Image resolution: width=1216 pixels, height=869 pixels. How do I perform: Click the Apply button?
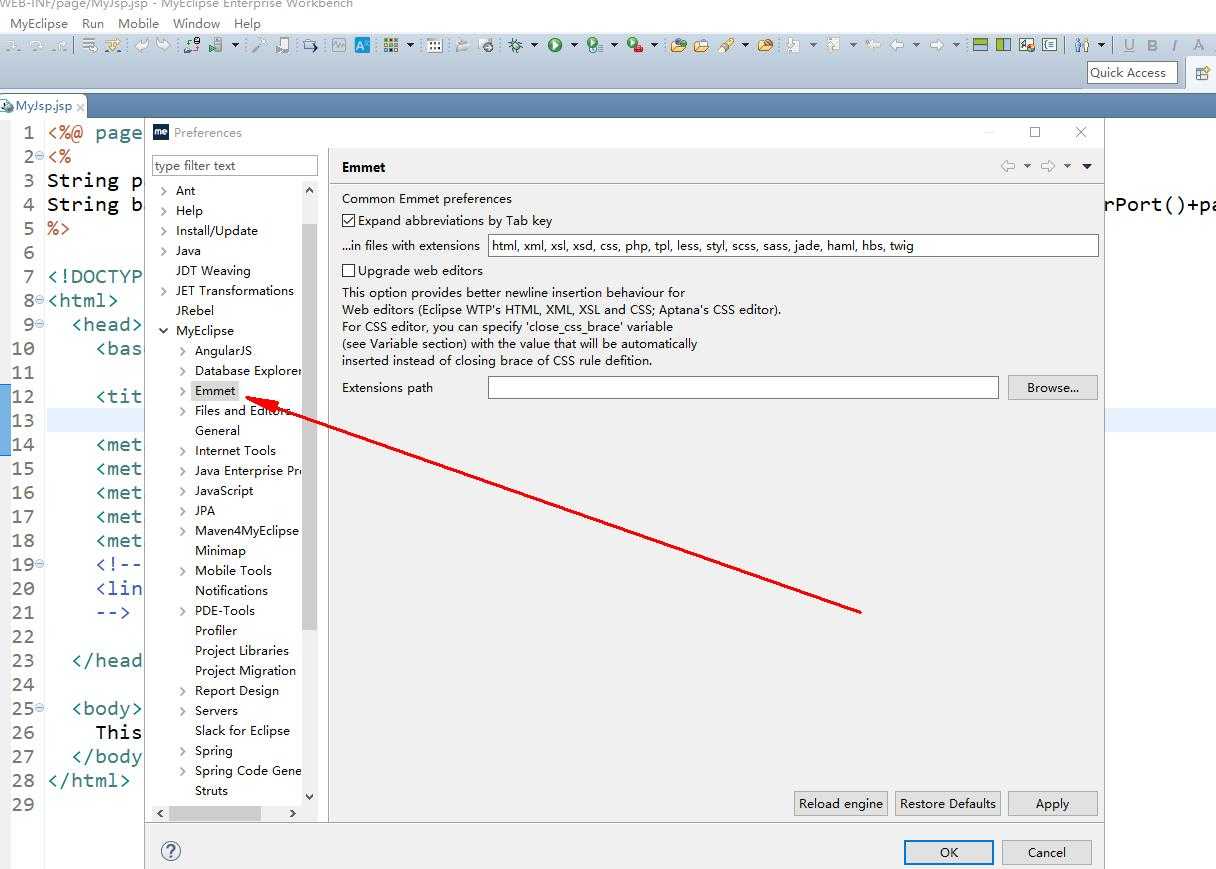[x=1052, y=803]
